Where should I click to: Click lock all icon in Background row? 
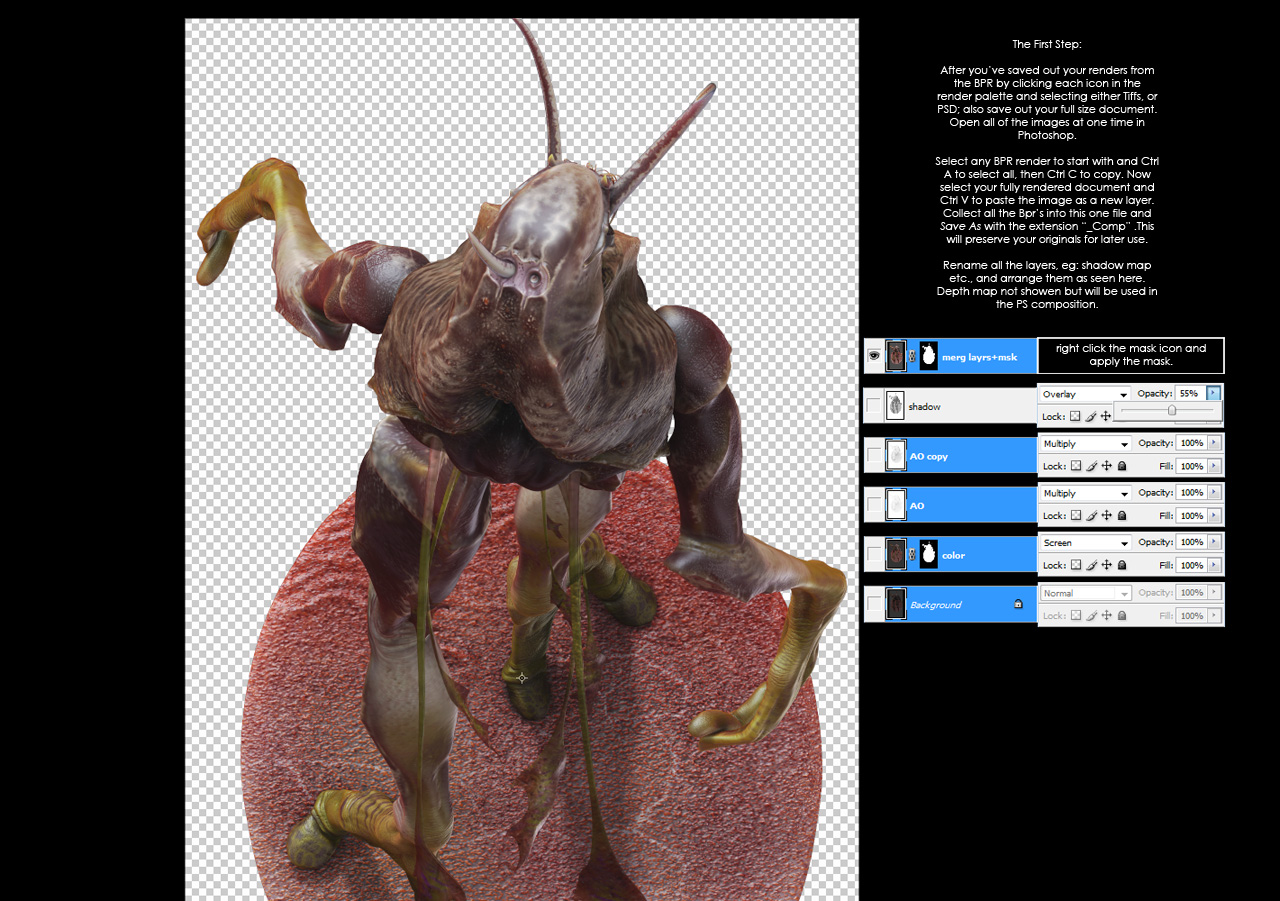coord(1122,616)
